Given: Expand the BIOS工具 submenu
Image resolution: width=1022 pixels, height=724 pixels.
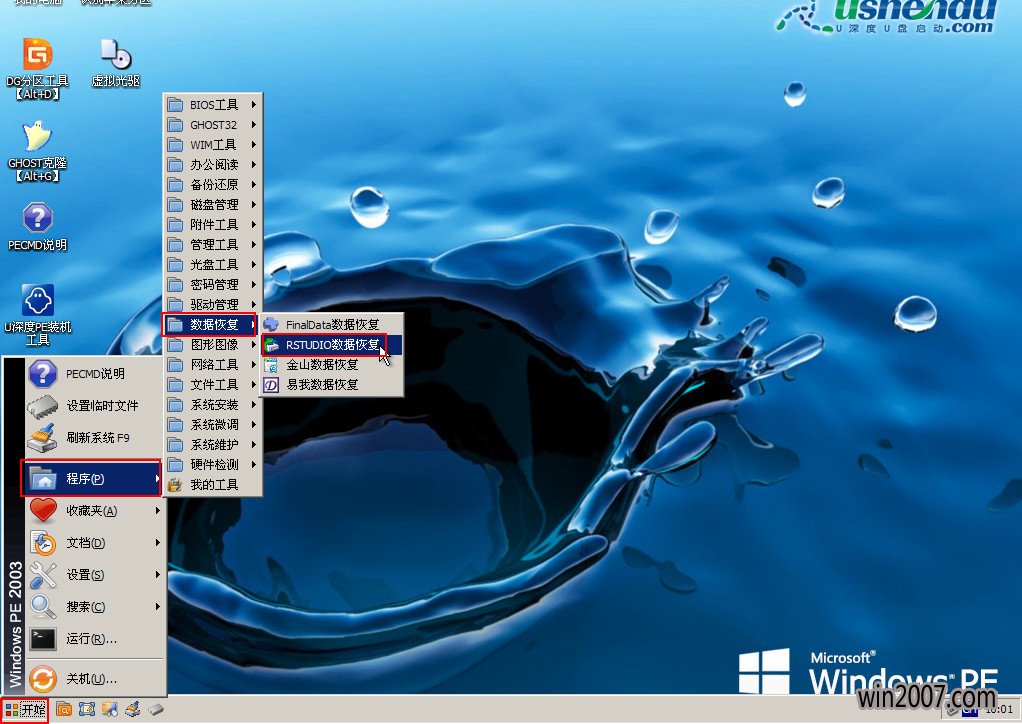Looking at the screenshot, I should [x=212, y=104].
